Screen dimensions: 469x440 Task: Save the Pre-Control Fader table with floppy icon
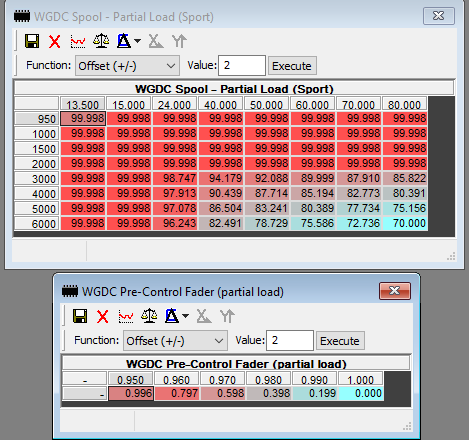tap(80, 316)
